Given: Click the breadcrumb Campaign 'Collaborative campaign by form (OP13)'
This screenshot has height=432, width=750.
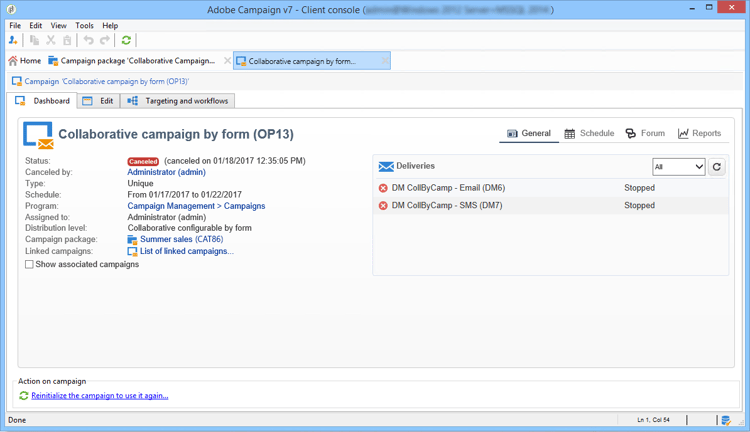Looking at the screenshot, I should pos(107,81).
